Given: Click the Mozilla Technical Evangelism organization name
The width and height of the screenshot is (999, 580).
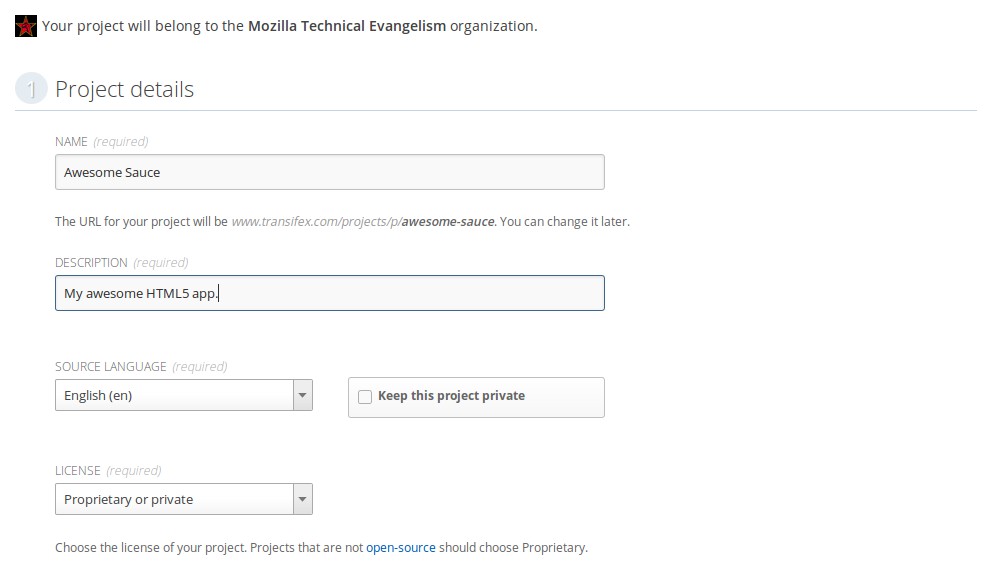Looking at the screenshot, I should (347, 26).
